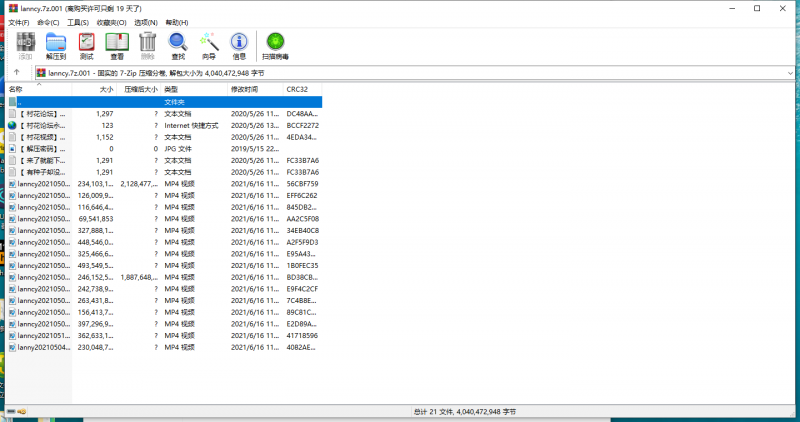Image resolution: width=800 pixels, height=422 pixels.
Task: Open the 选项(N) menu
Action: [x=147, y=21]
